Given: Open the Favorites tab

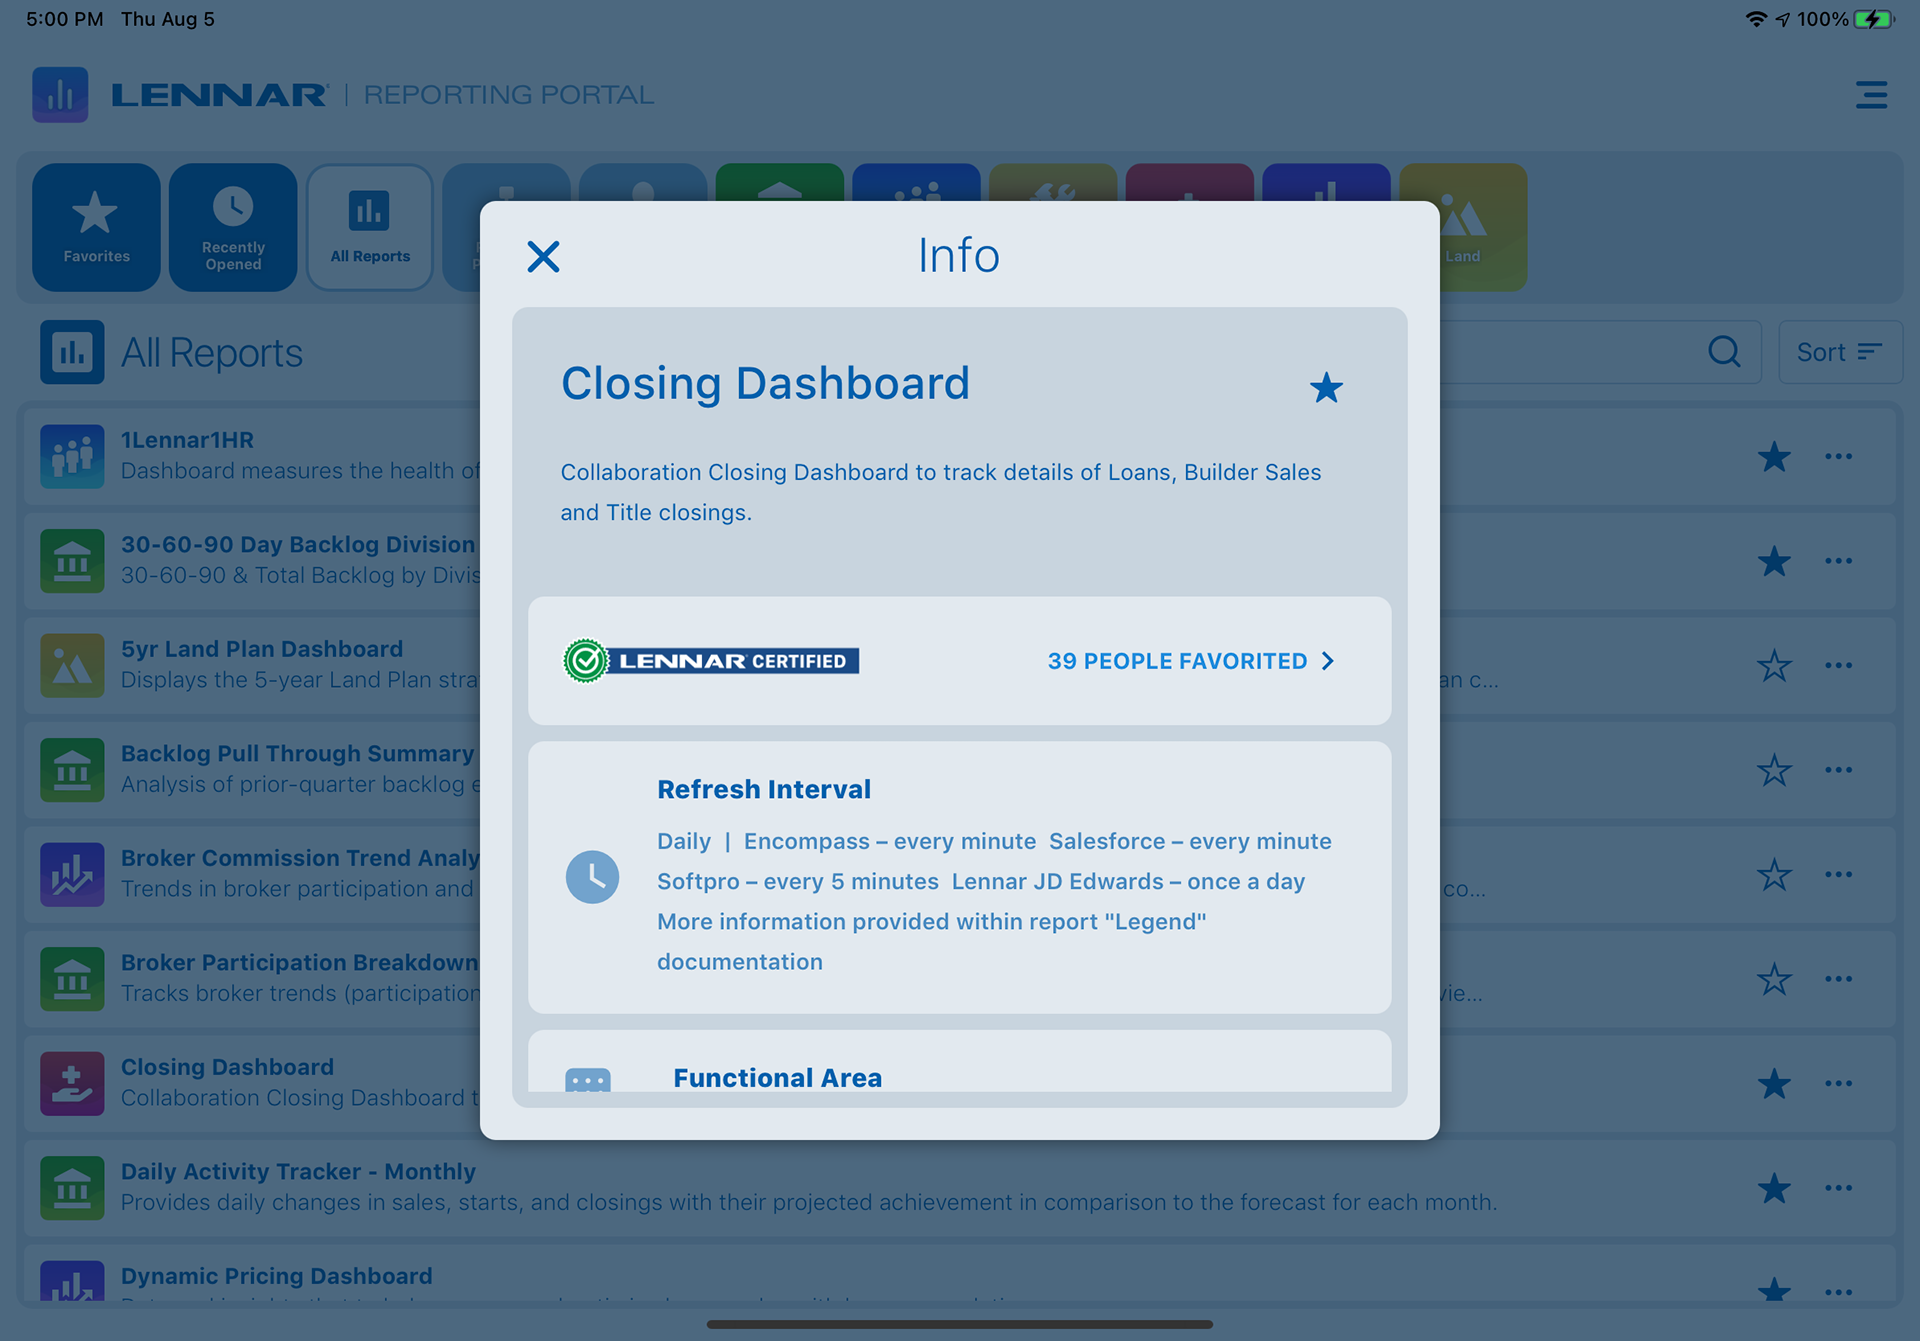Looking at the screenshot, I should [x=96, y=227].
